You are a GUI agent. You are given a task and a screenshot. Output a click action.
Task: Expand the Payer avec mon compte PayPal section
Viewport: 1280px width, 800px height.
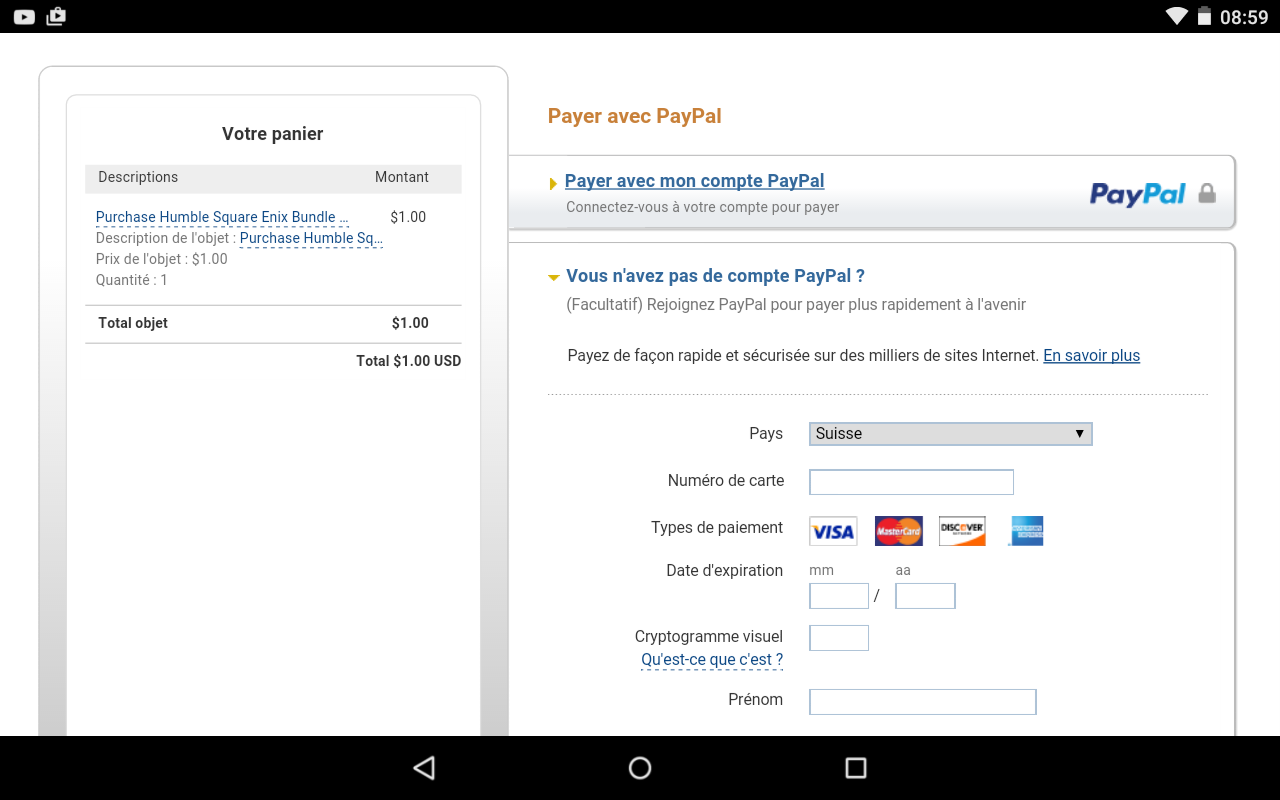tap(694, 181)
